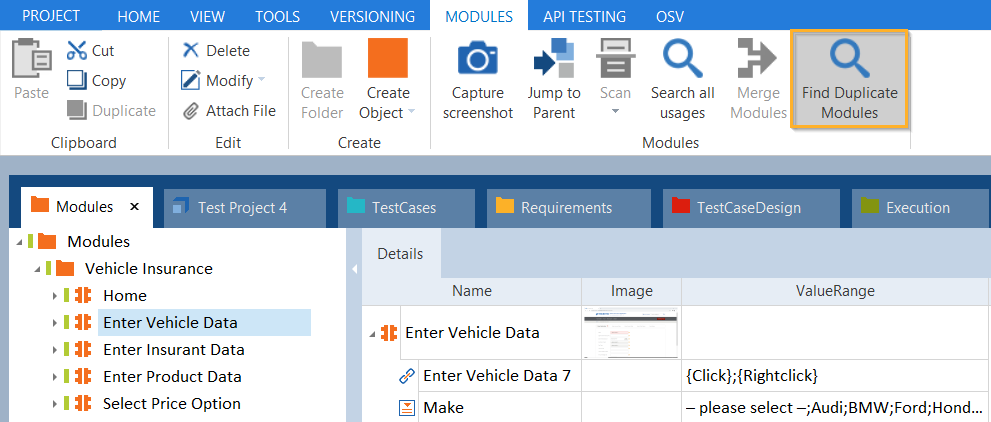Click the Delete icon in Edit group
The width and height of the screenshot is (991, 422).
point(191,50)
